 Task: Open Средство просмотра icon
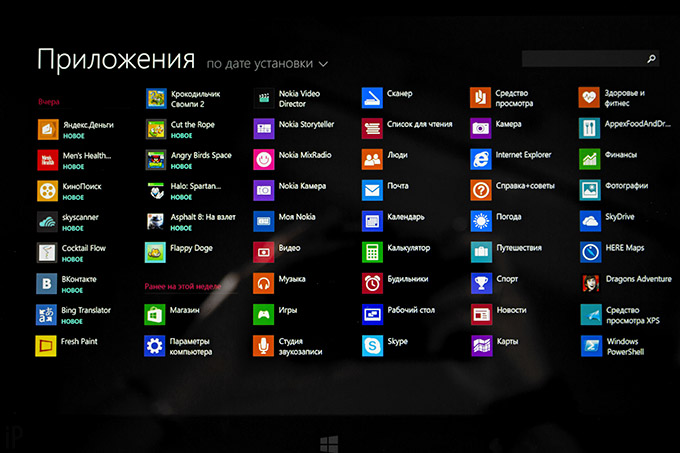click(481, 98)
